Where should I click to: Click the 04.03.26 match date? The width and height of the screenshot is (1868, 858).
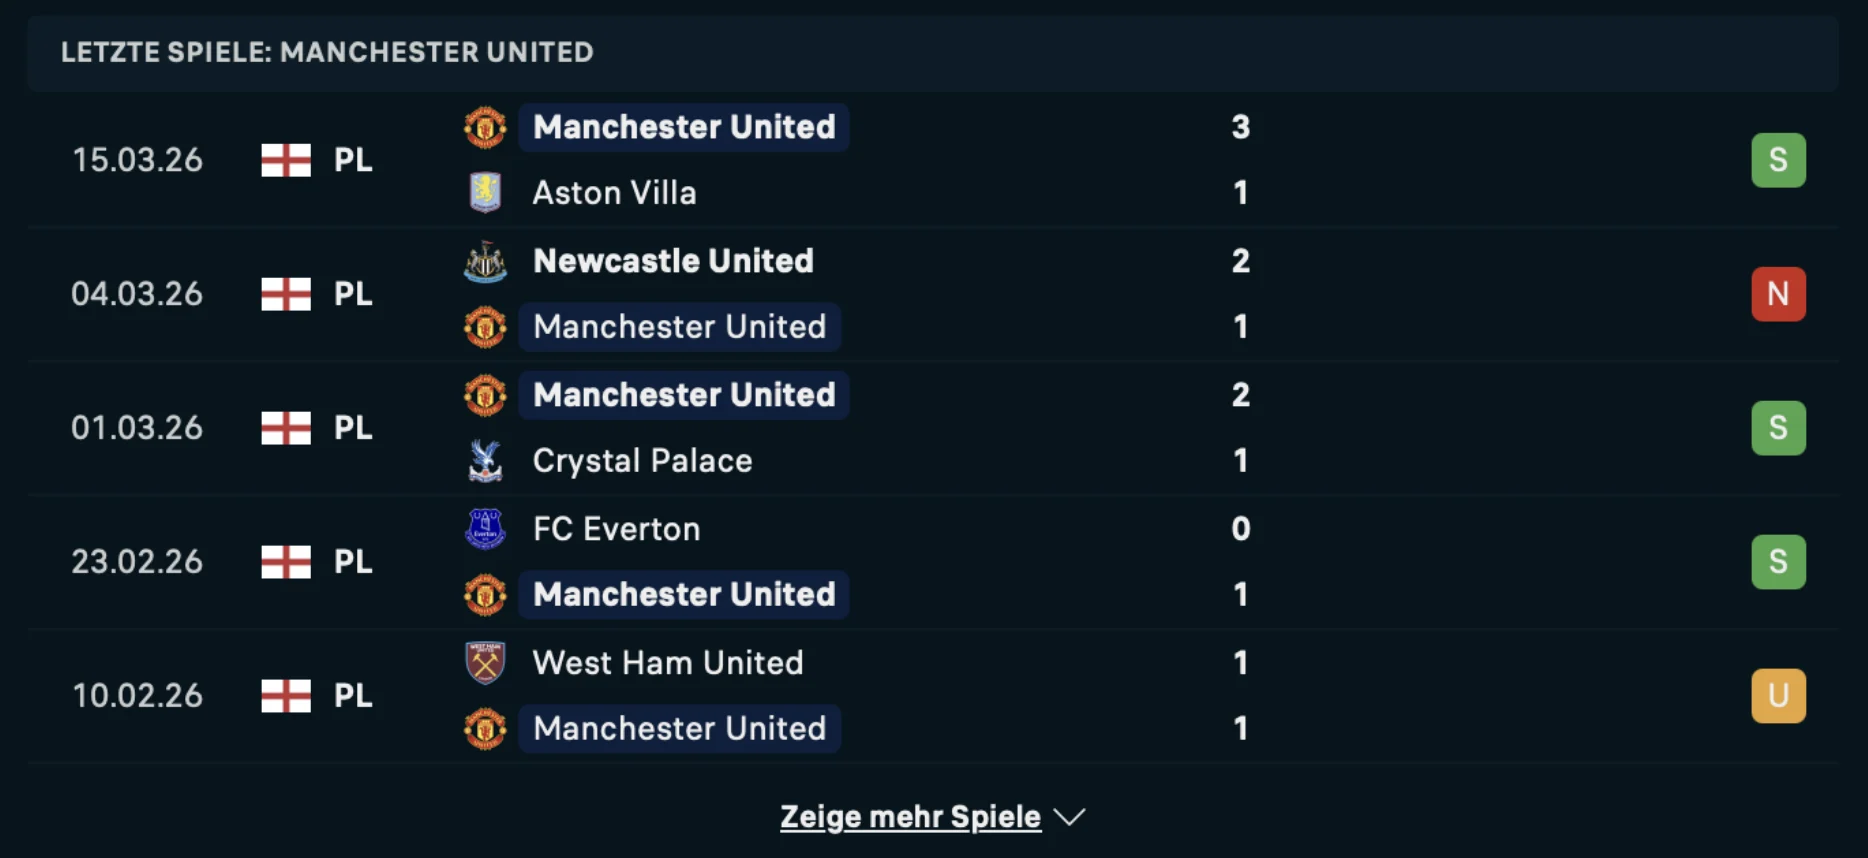point(137,294)
